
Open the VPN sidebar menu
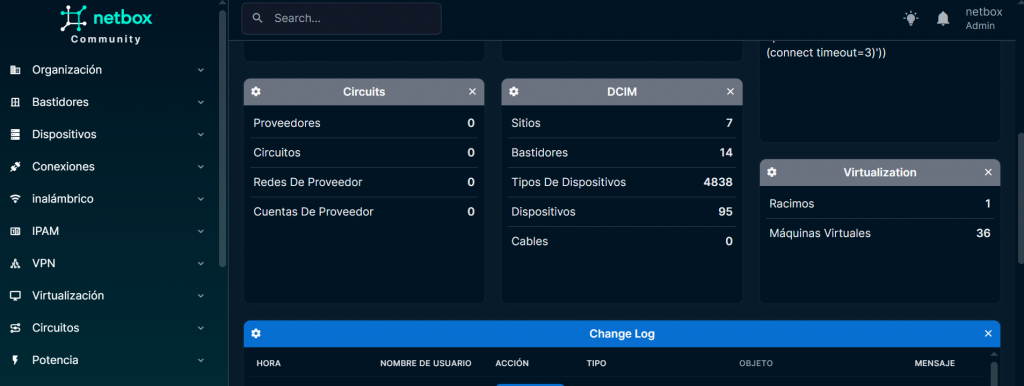[108, 264]
